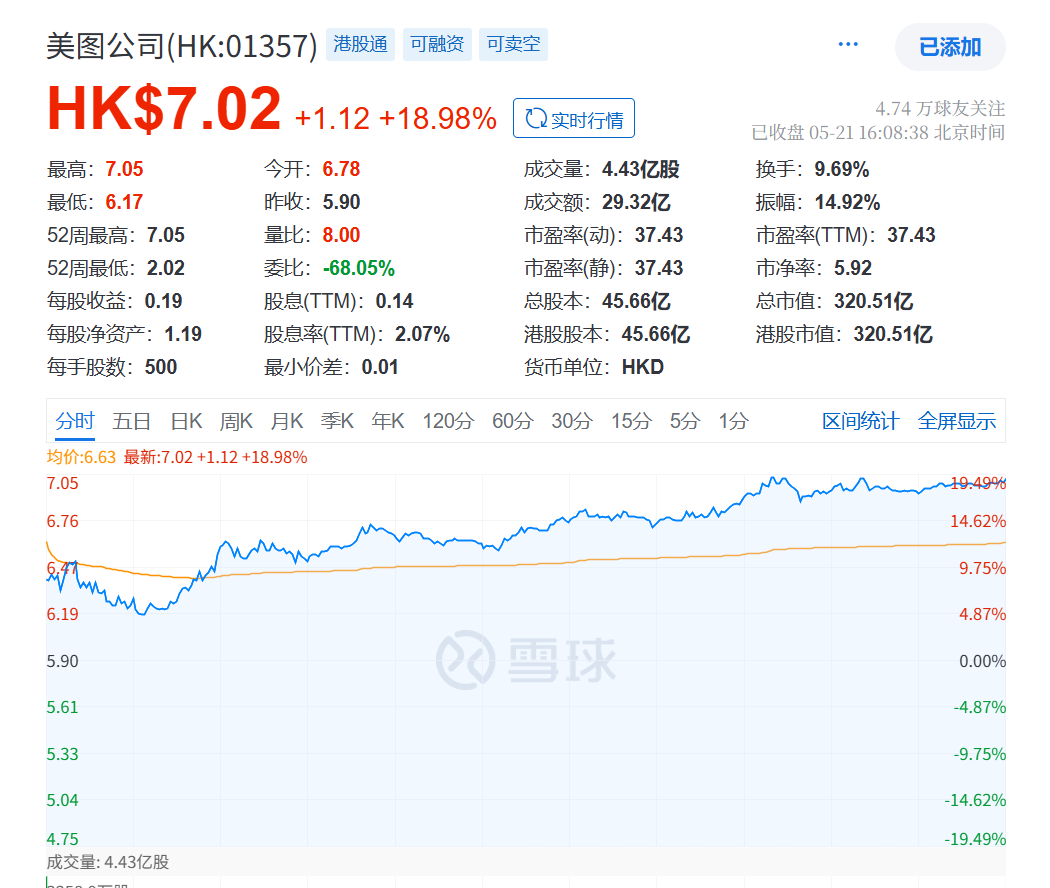1050x888 pixels.
Task: Click the 最小价差 value 0.01
Action: [380, 367]
